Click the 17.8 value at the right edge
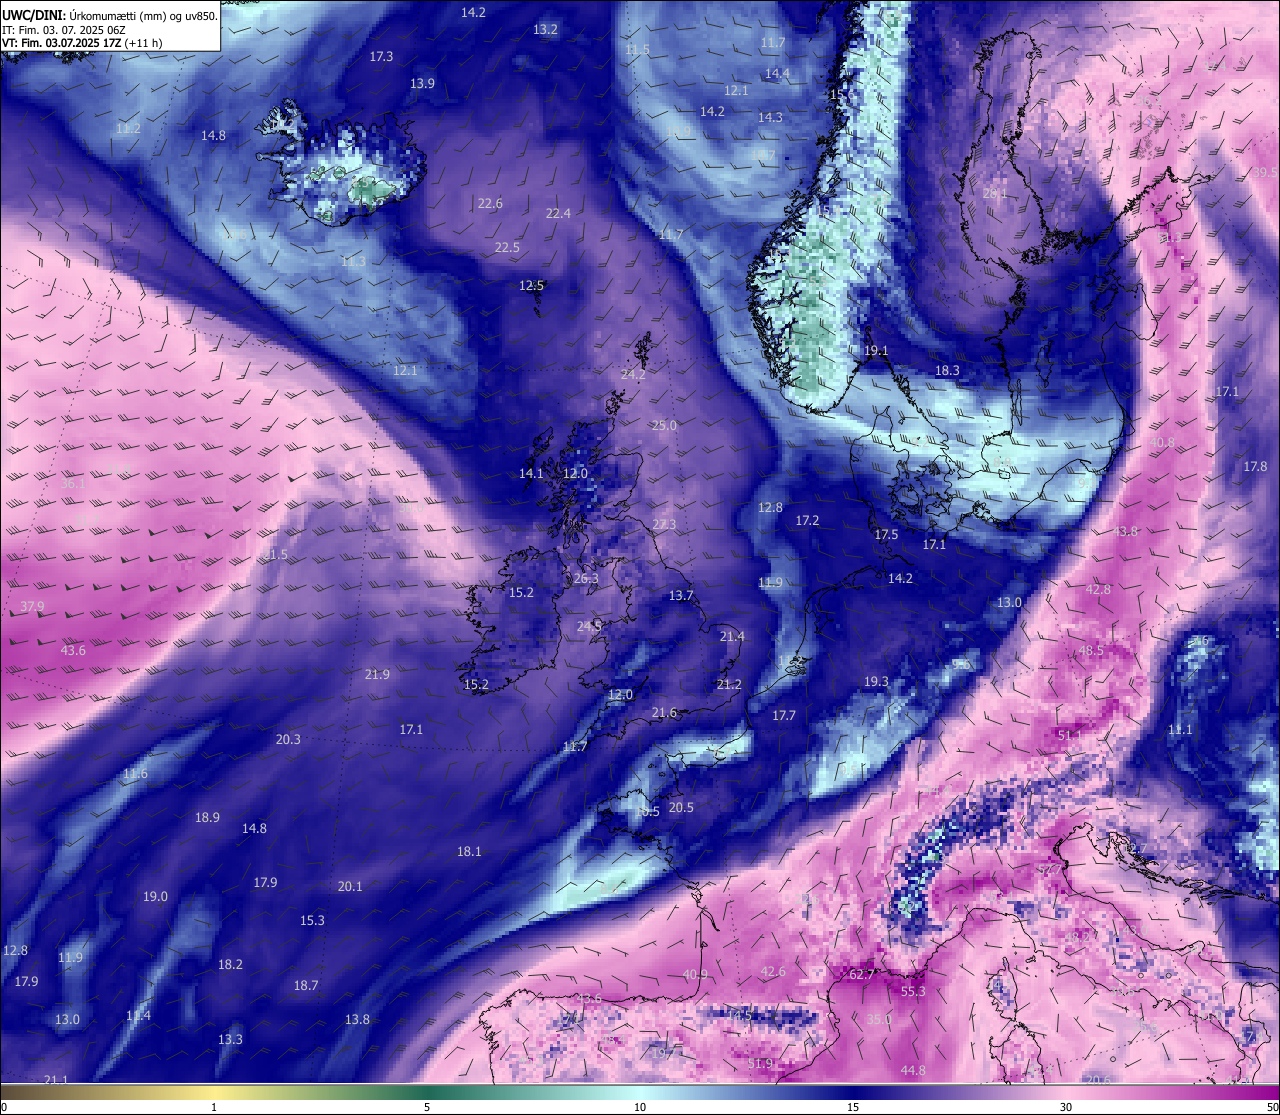 click(1255, 467)
